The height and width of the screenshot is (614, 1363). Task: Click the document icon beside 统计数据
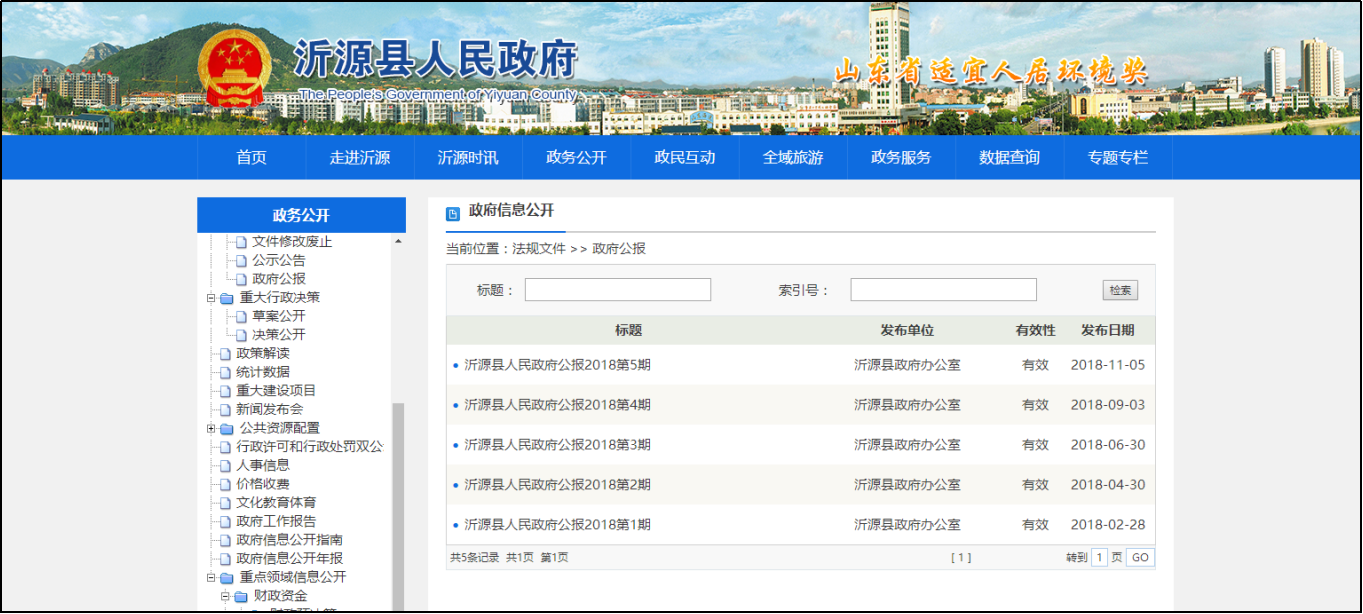(x=225, y=373)
